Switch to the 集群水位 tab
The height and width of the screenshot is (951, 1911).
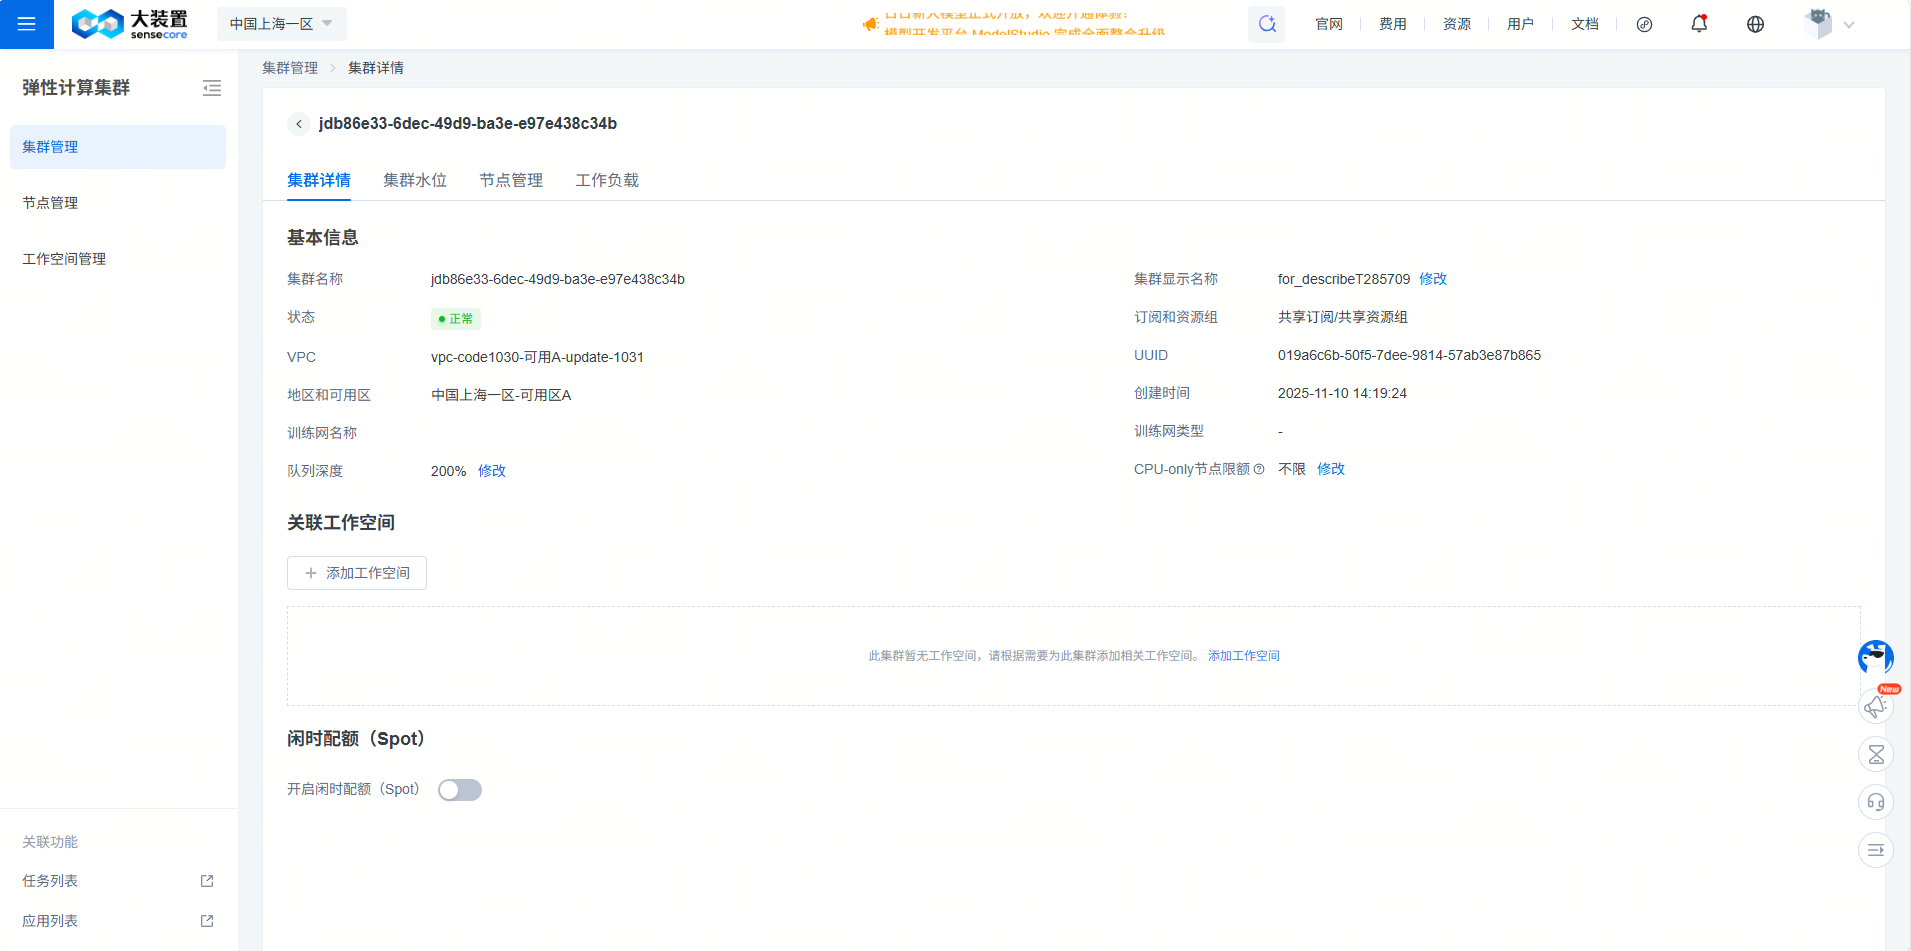[415, 180]
